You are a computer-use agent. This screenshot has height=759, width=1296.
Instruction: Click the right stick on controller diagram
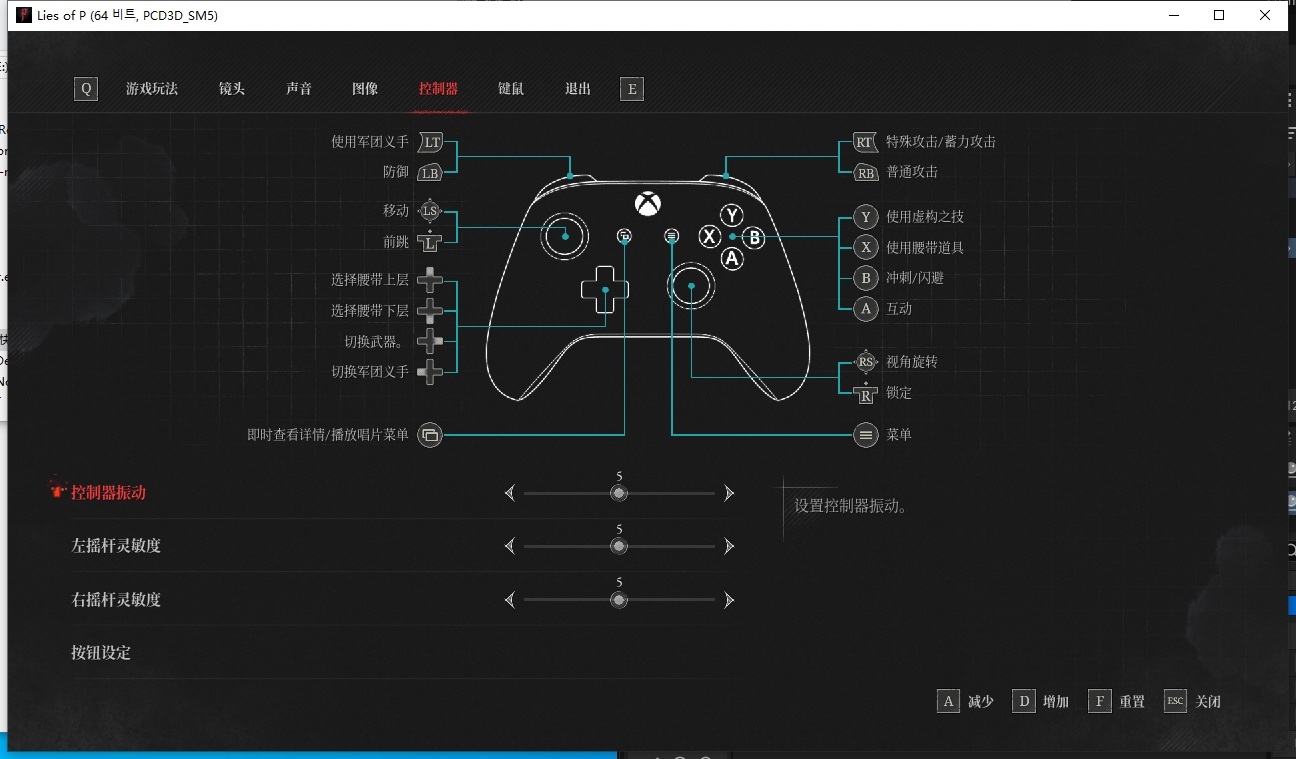point(691,288)
